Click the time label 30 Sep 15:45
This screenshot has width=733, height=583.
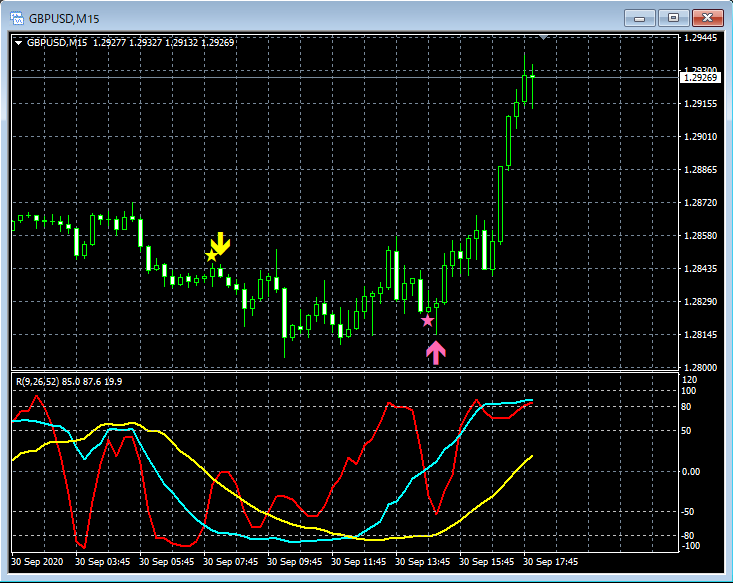point(487,561)
